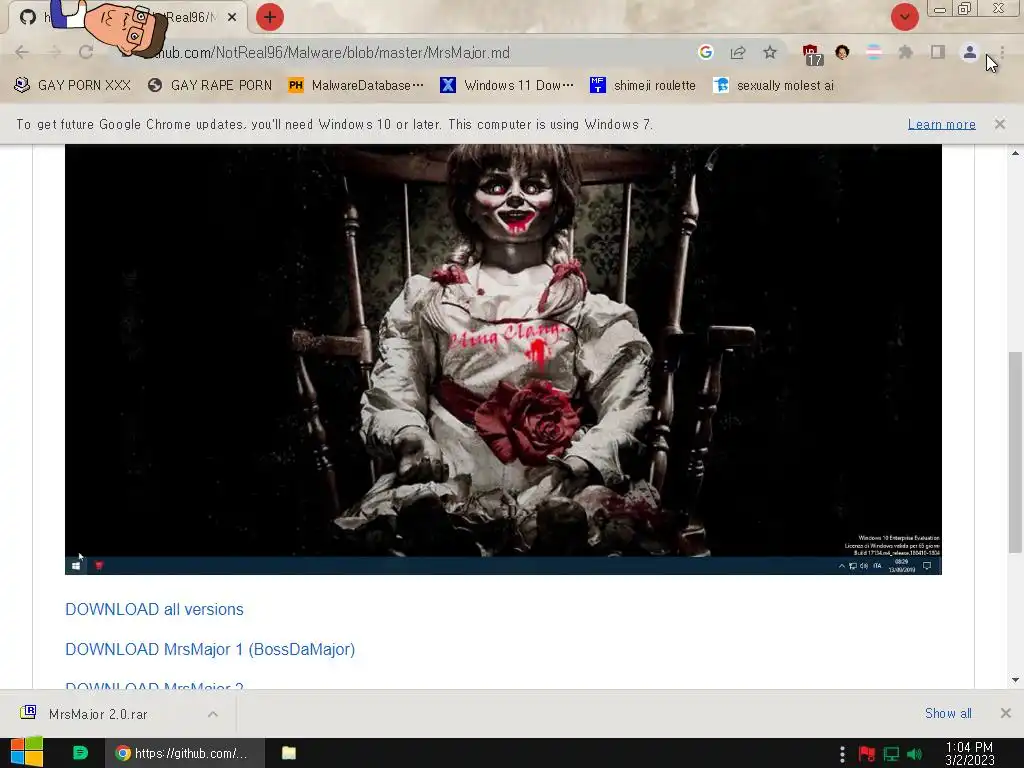Click the GitHub favicon on the tab

[27, 17]
